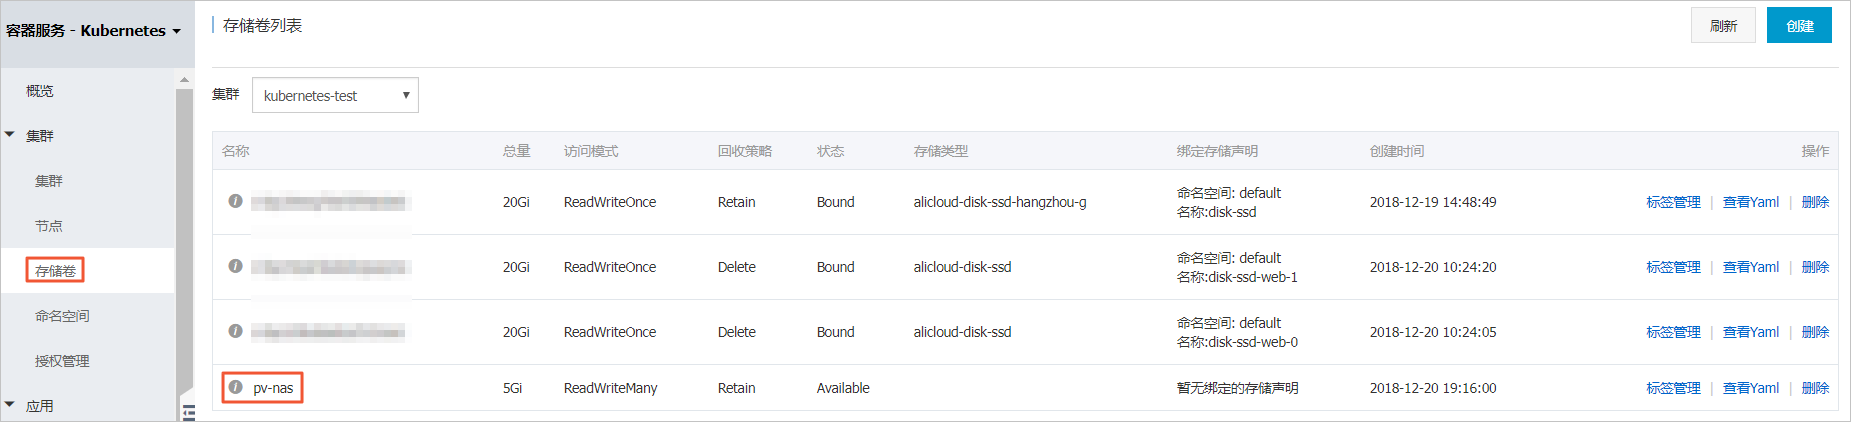
Task: Click the 创建 button
Action: coord(1799,26)
